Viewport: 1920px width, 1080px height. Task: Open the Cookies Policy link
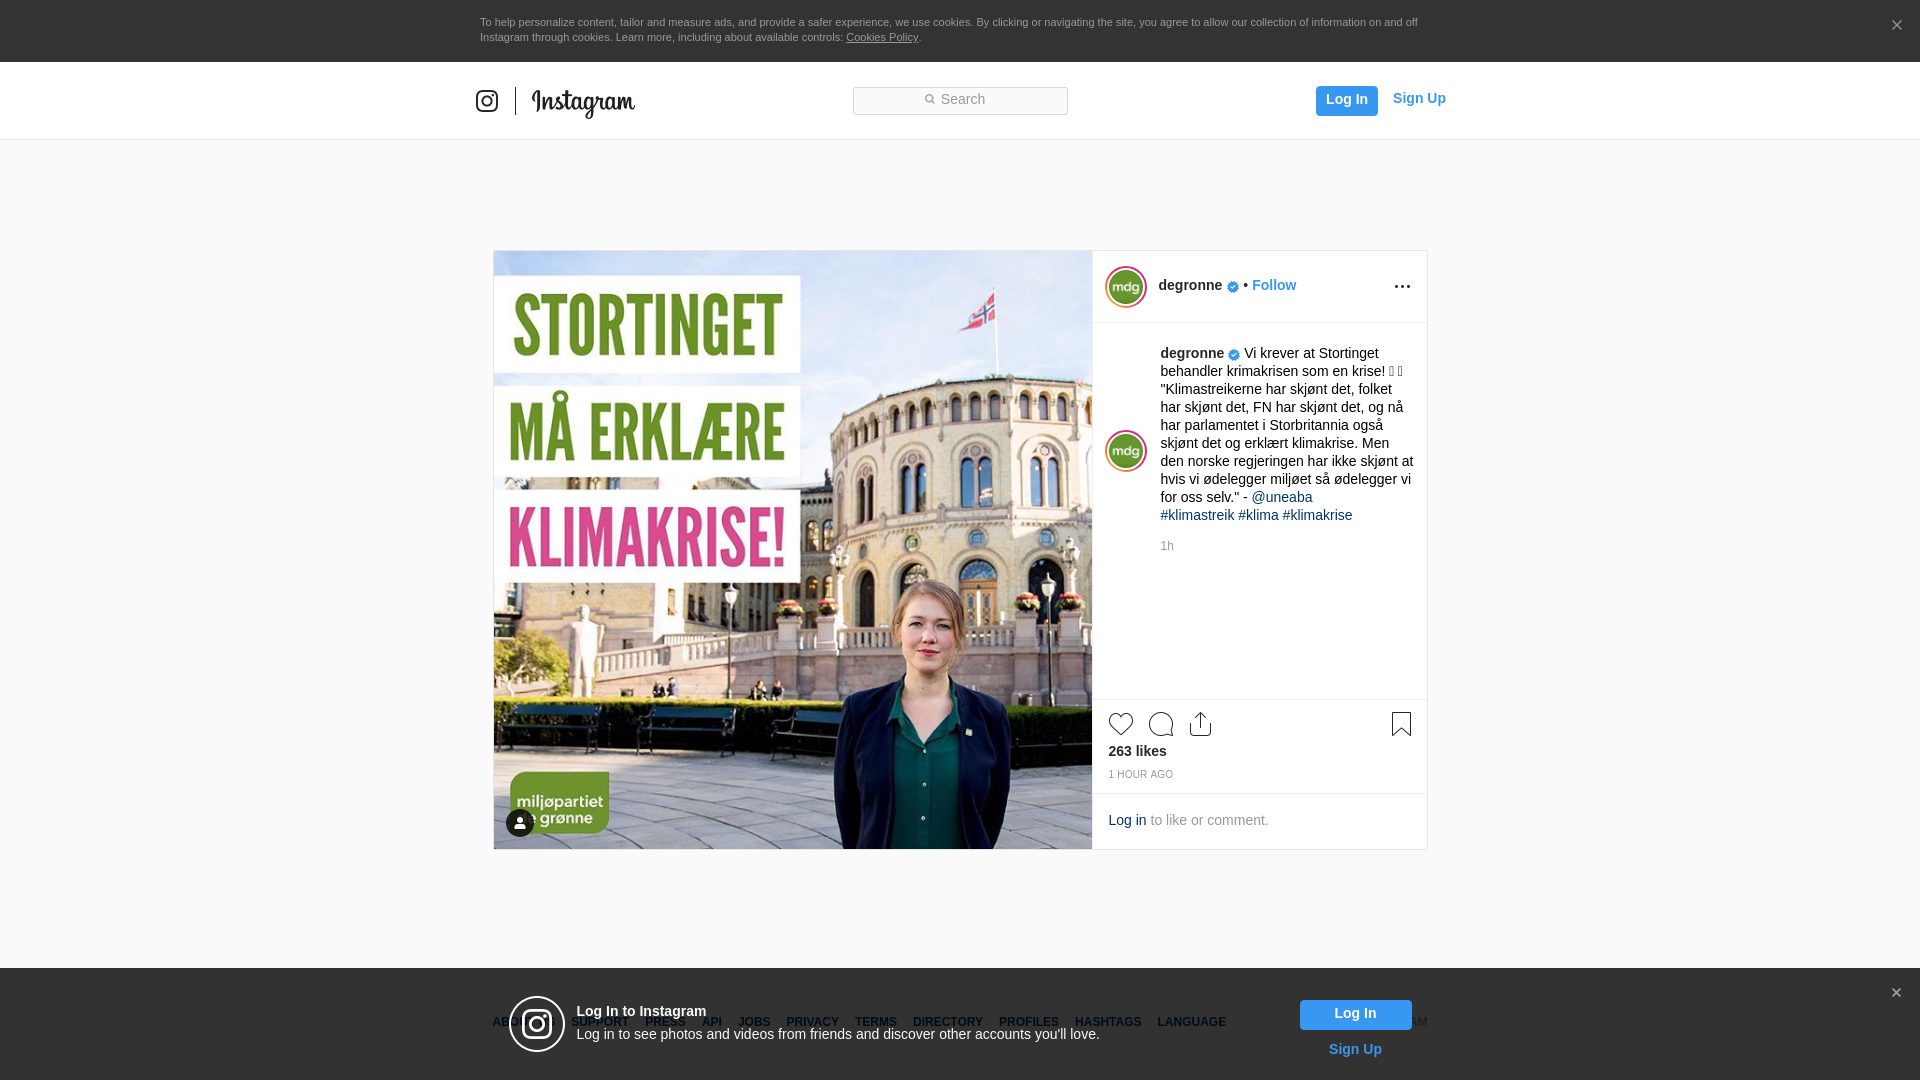881,37
